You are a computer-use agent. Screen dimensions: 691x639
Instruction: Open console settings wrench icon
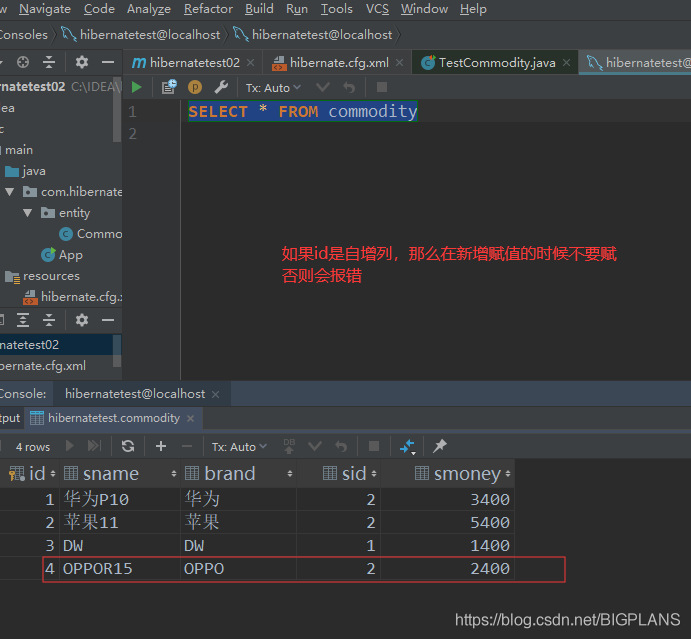pyautogui.click(x=221, y=87)
